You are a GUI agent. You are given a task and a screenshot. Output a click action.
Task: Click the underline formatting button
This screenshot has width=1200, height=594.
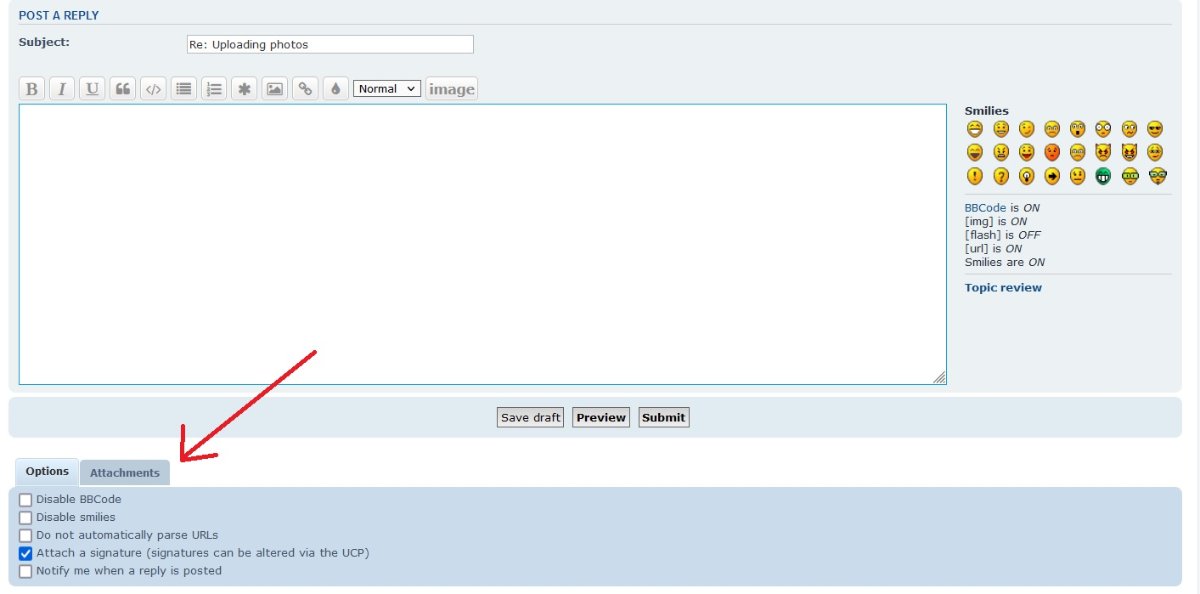click(92, 89)
